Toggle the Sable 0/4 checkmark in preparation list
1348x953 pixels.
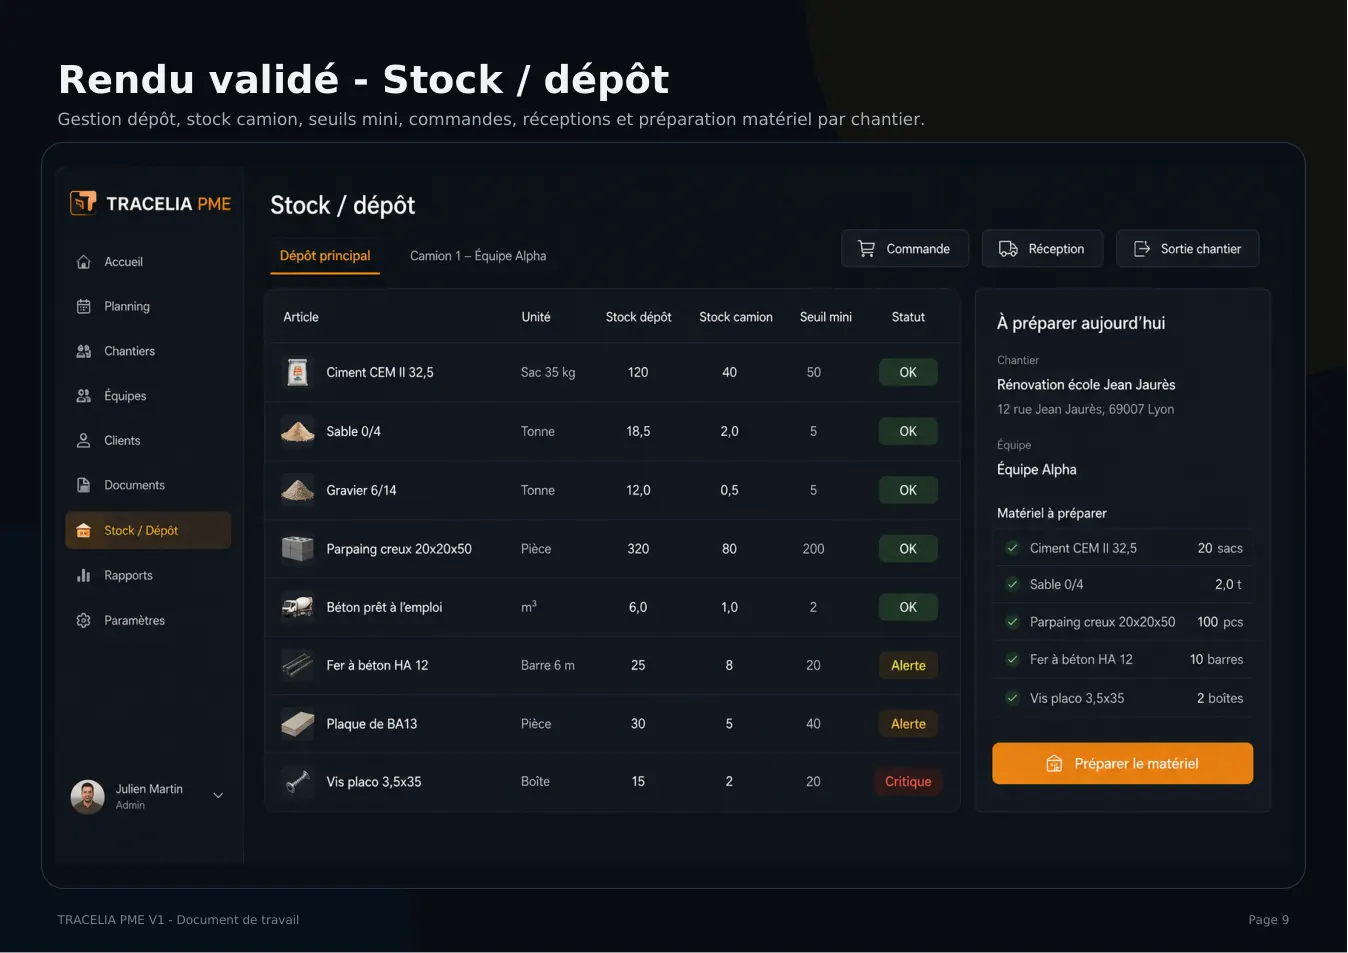point(1012,585)
